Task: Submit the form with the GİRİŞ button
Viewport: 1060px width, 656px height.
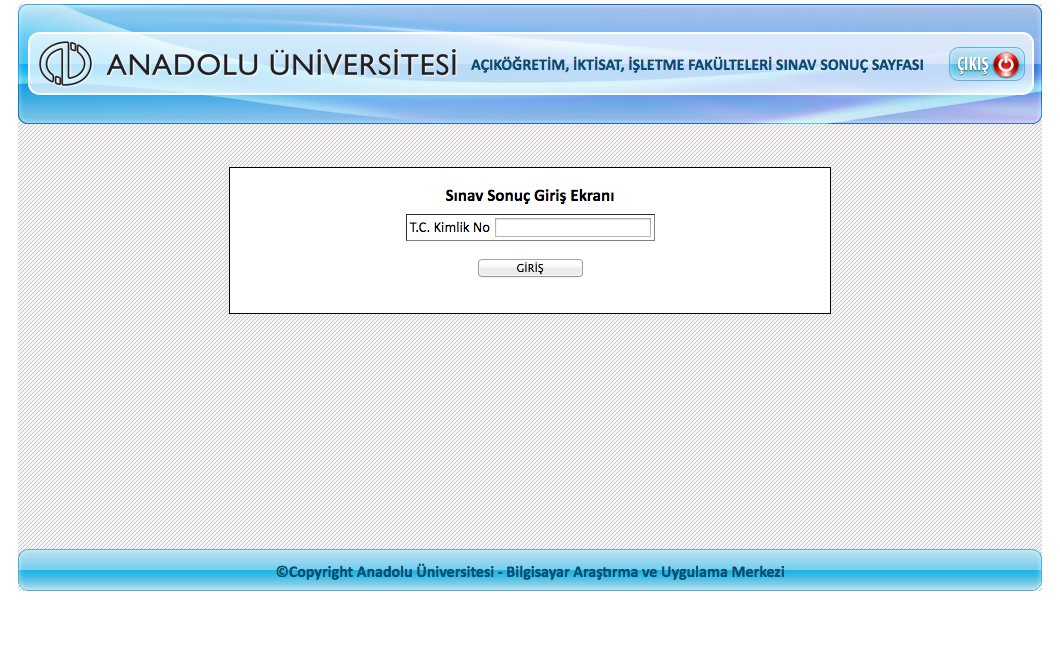Action: coord(530,268)
